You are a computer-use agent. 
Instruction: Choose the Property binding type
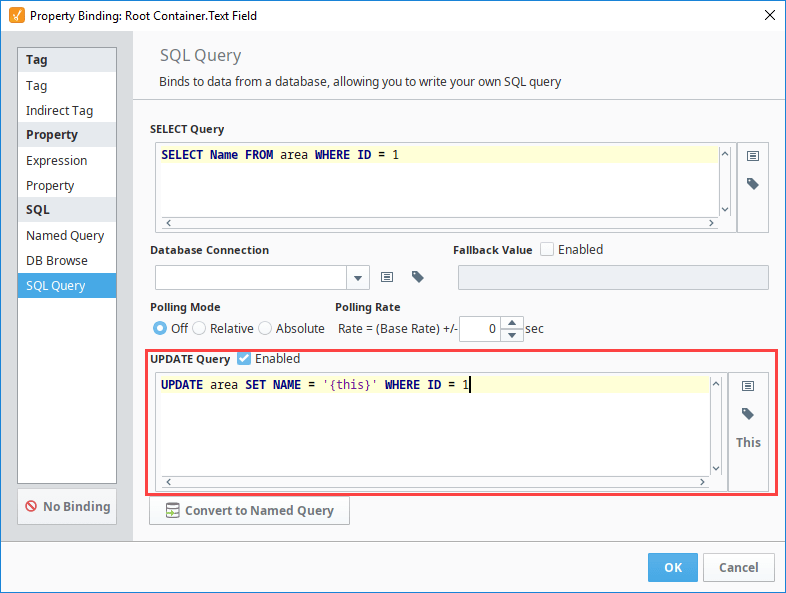click(x=67, y=185)
